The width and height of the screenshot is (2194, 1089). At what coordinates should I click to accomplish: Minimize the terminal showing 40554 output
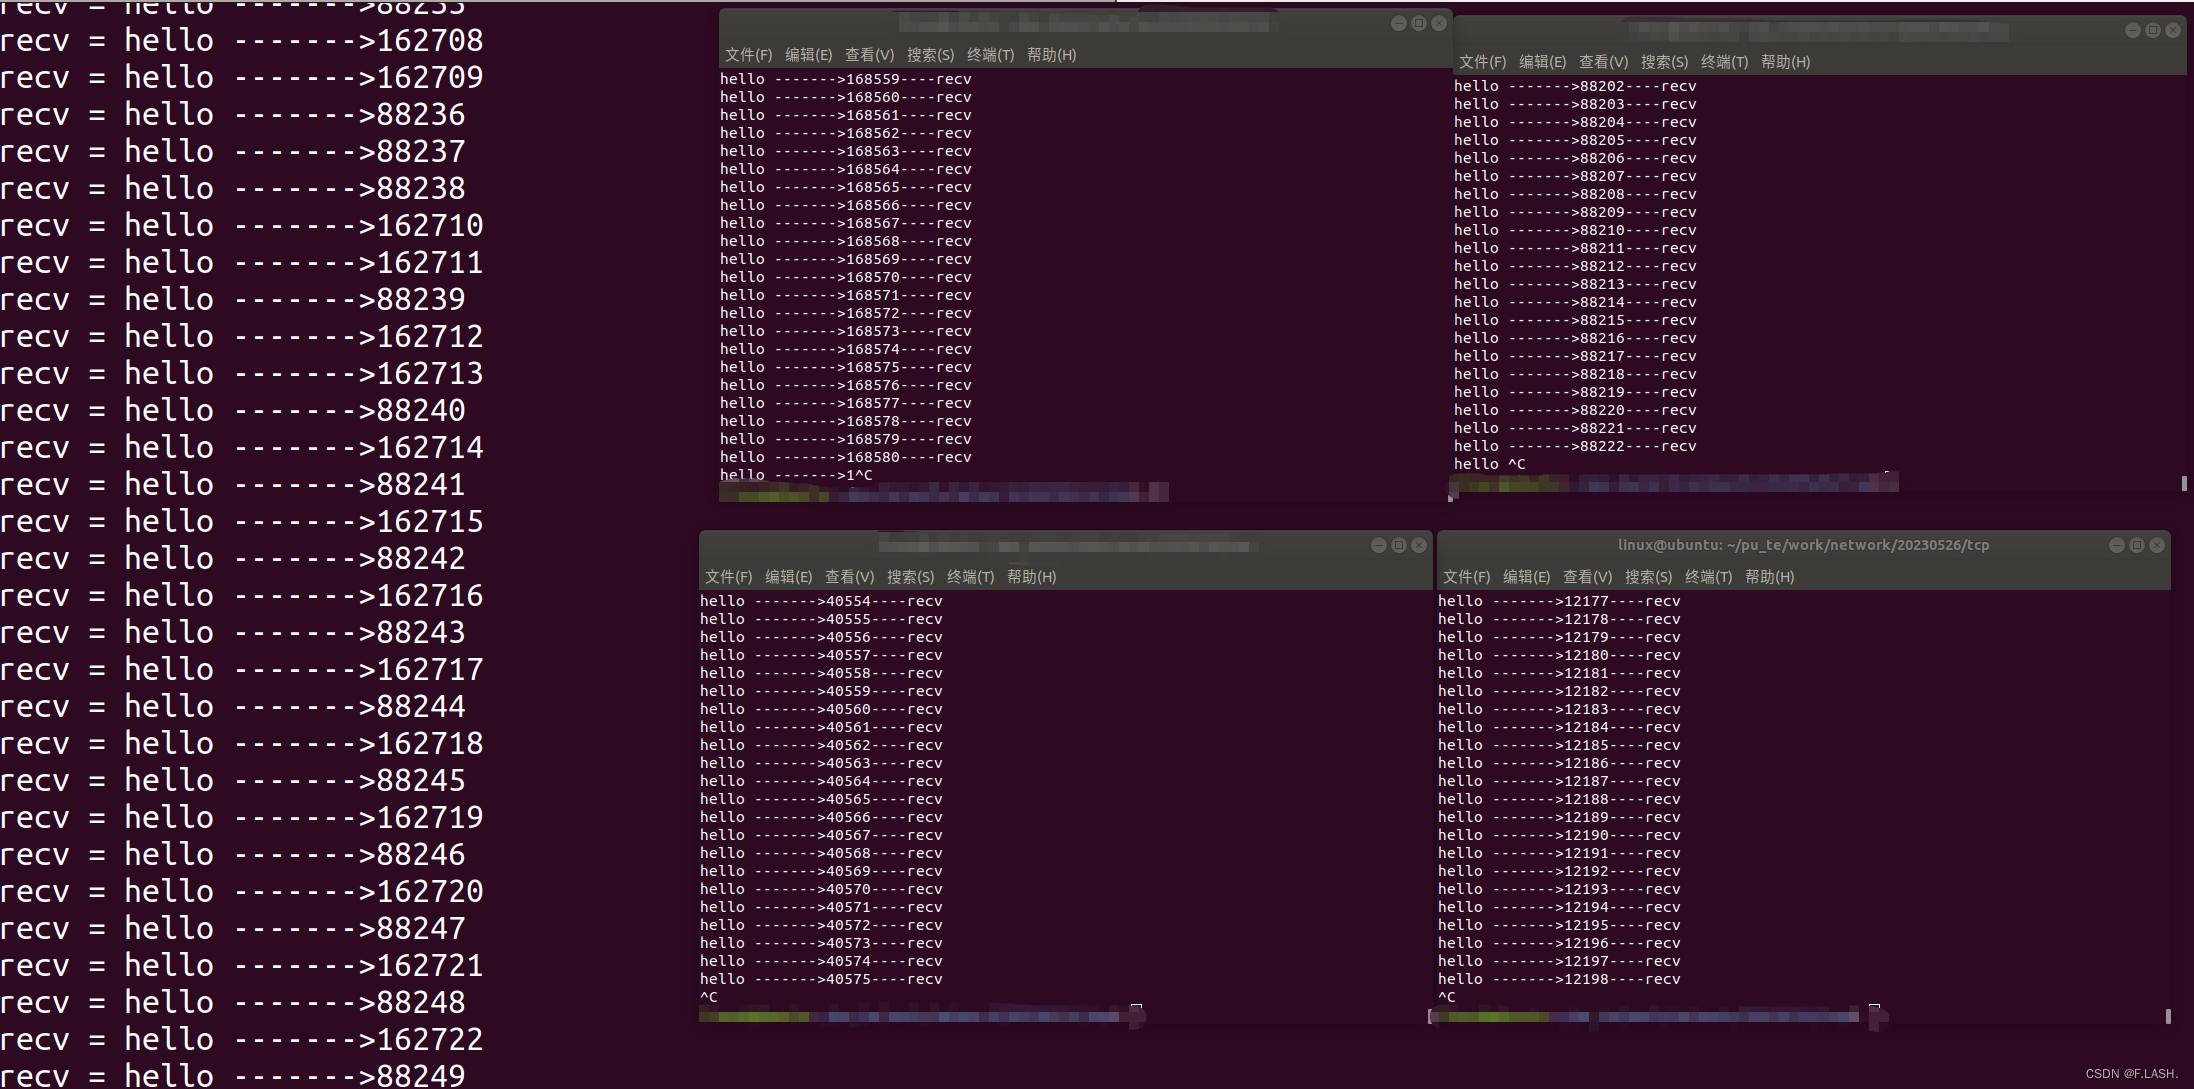(1378, 545)
